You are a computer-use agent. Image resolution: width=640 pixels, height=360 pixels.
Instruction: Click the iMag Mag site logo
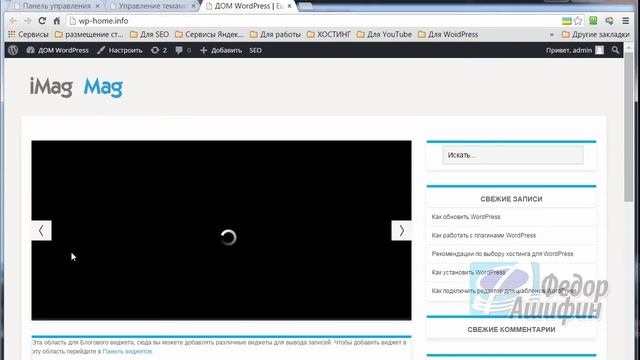[x=76, y=87]
